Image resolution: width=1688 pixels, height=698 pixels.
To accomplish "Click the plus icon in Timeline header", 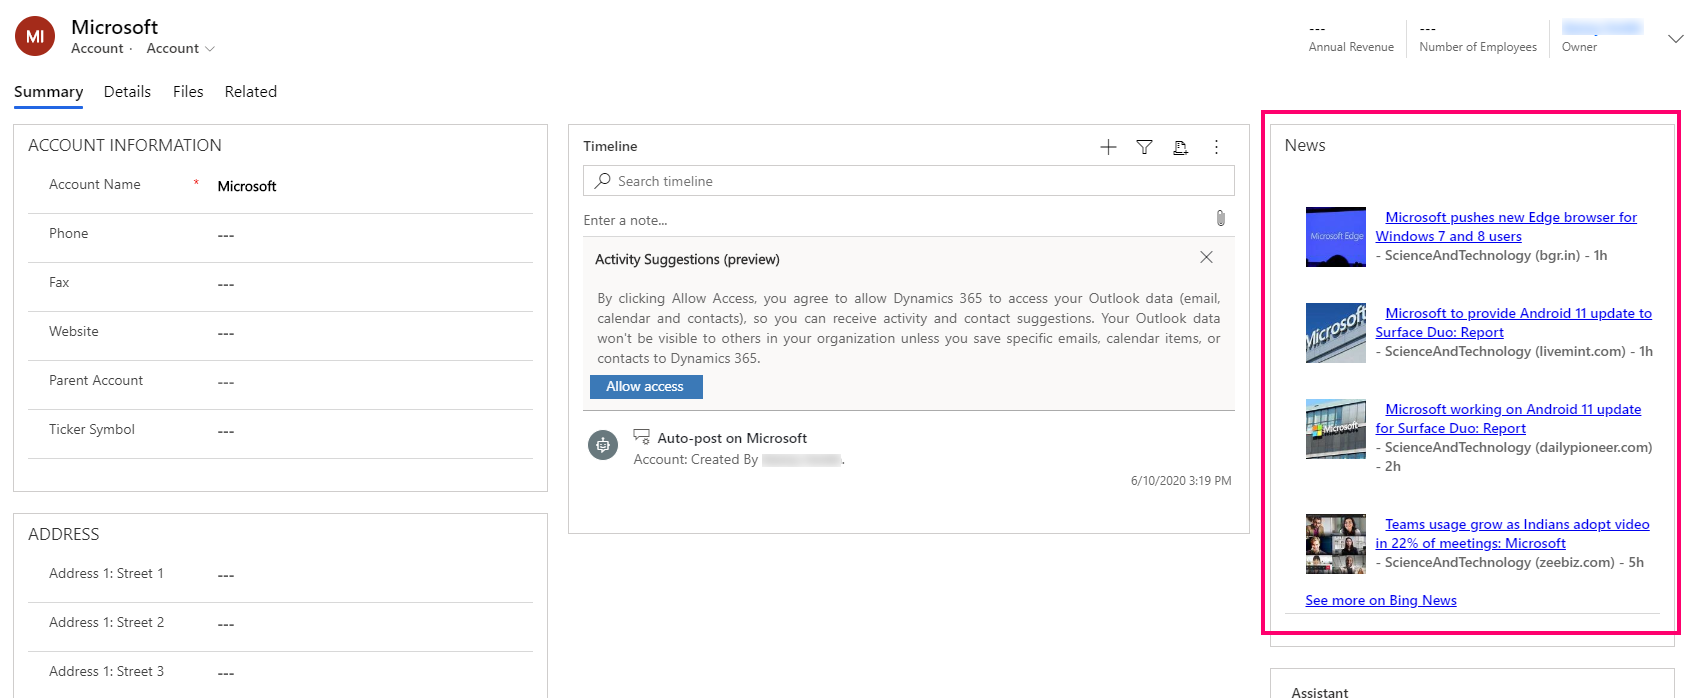I will [1108, 147].
